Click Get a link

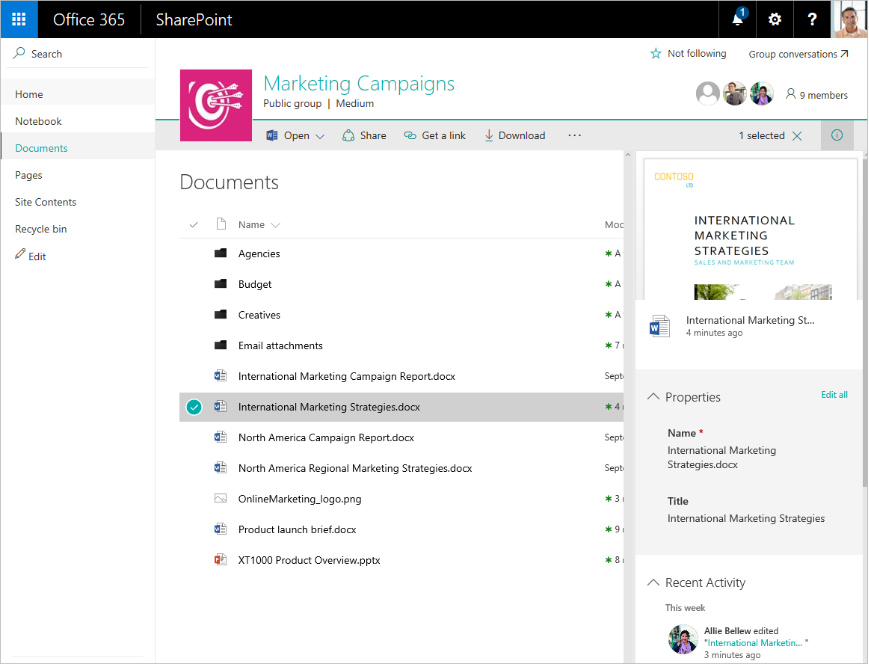coord(434,135)
